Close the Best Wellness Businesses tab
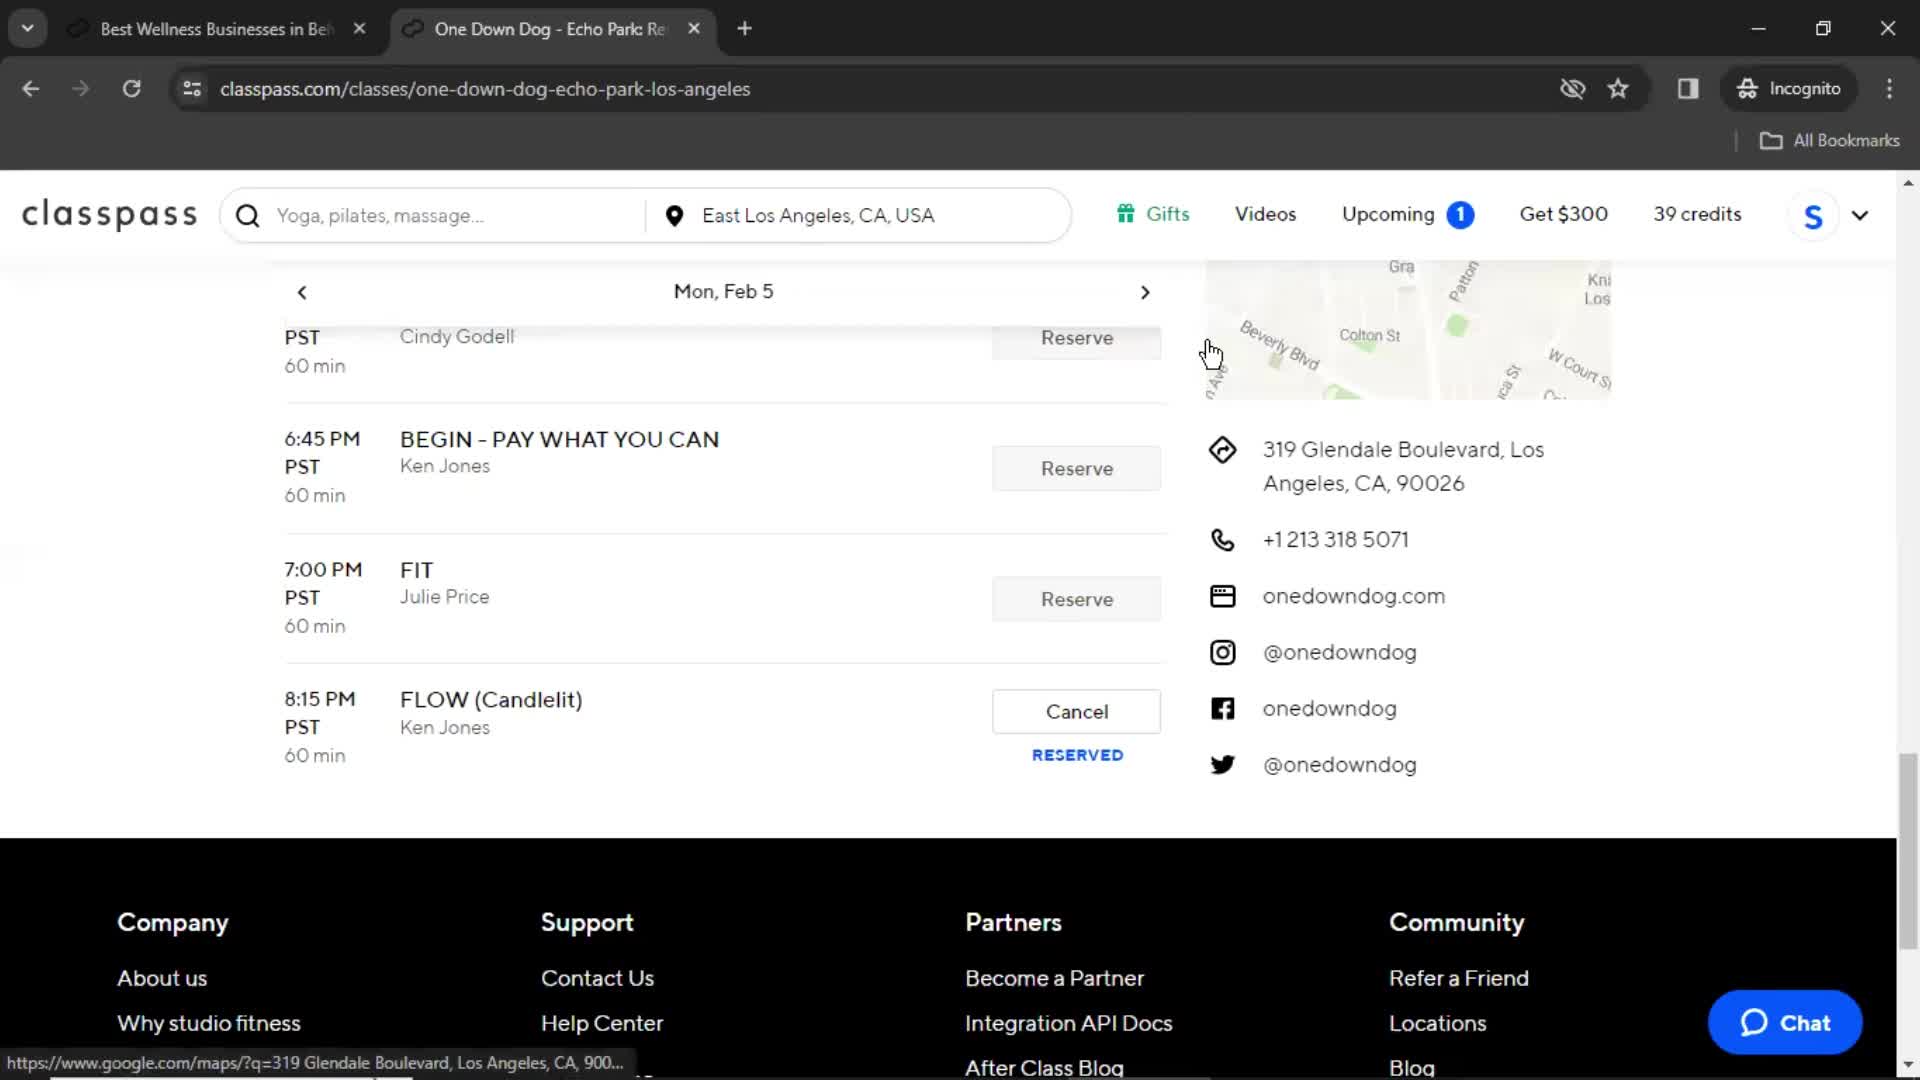Viewport: 1920px width, 1080px height. [x=359, y=29]
